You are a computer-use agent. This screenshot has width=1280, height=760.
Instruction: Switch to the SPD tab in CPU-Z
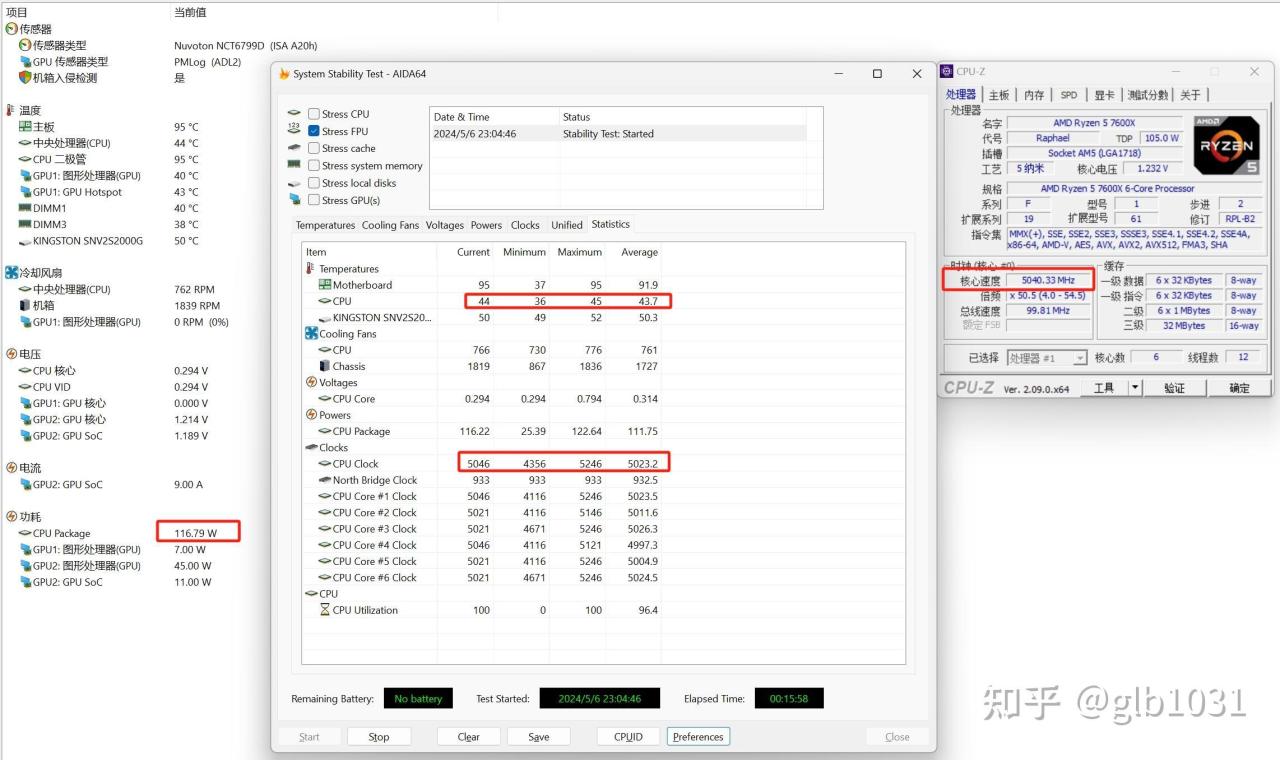(1069, 95)
